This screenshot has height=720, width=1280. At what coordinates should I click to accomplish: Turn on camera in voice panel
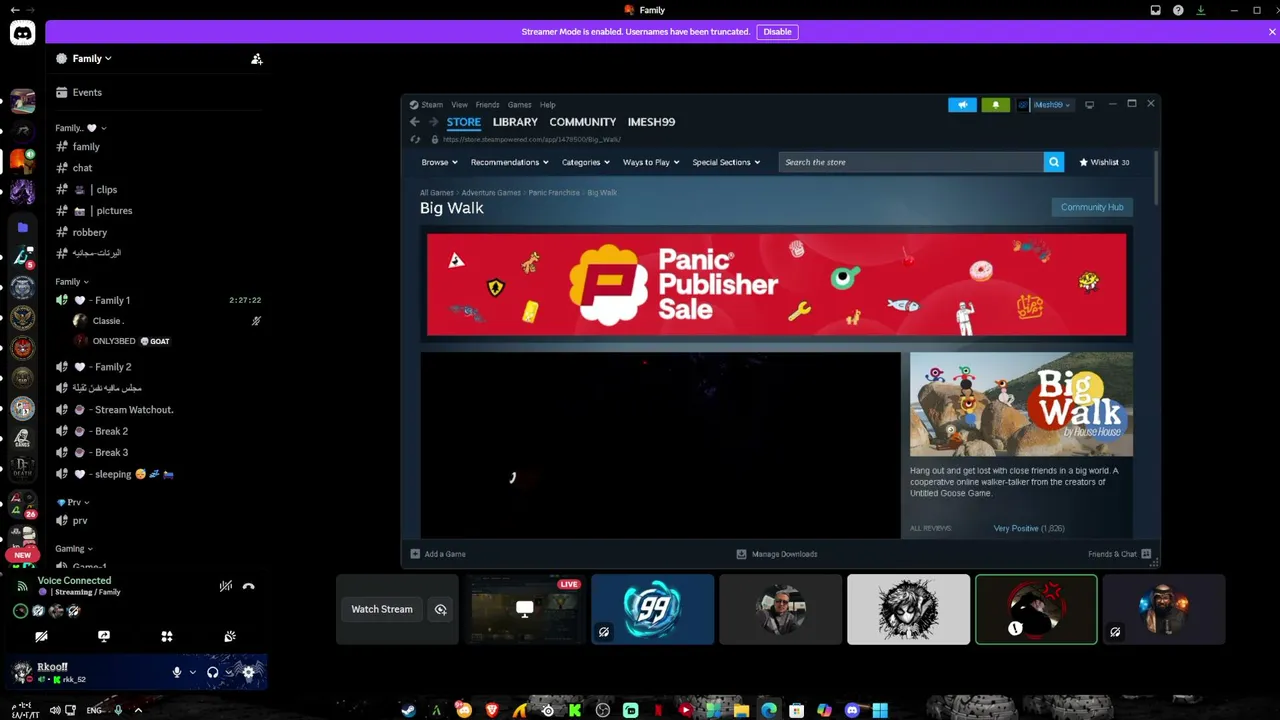pos(41,636)
